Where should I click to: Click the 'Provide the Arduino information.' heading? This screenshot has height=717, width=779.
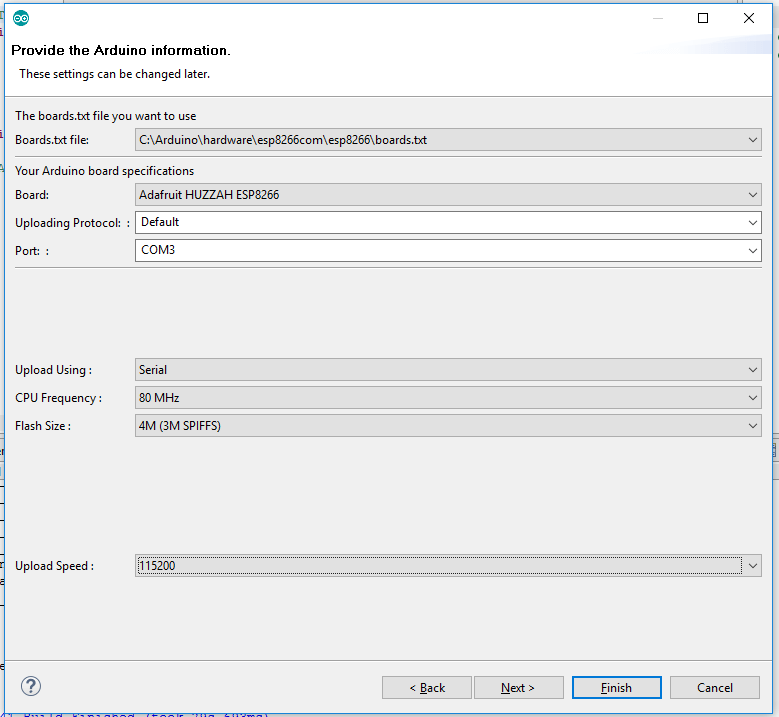tap(121, 50)
